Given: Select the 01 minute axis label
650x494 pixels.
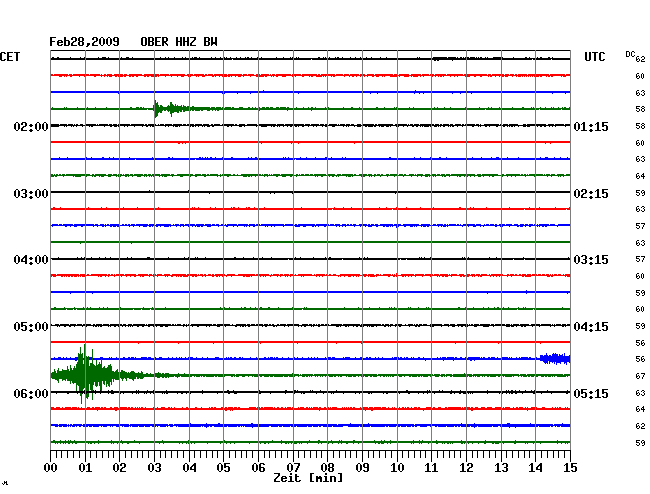Looking at the screenshot, I should point(85,467).
